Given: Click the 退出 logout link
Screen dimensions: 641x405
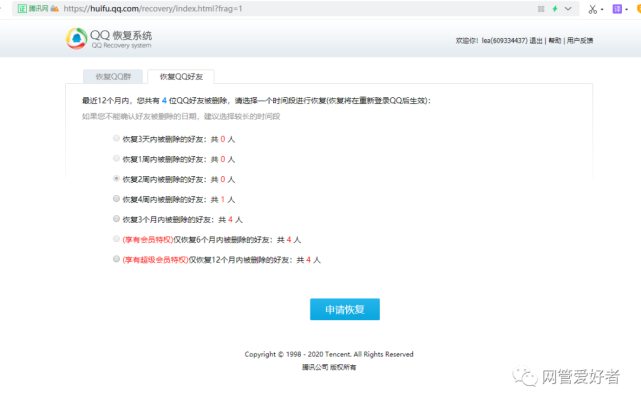Looking at the screenshot, I should (x=536, y=40).
